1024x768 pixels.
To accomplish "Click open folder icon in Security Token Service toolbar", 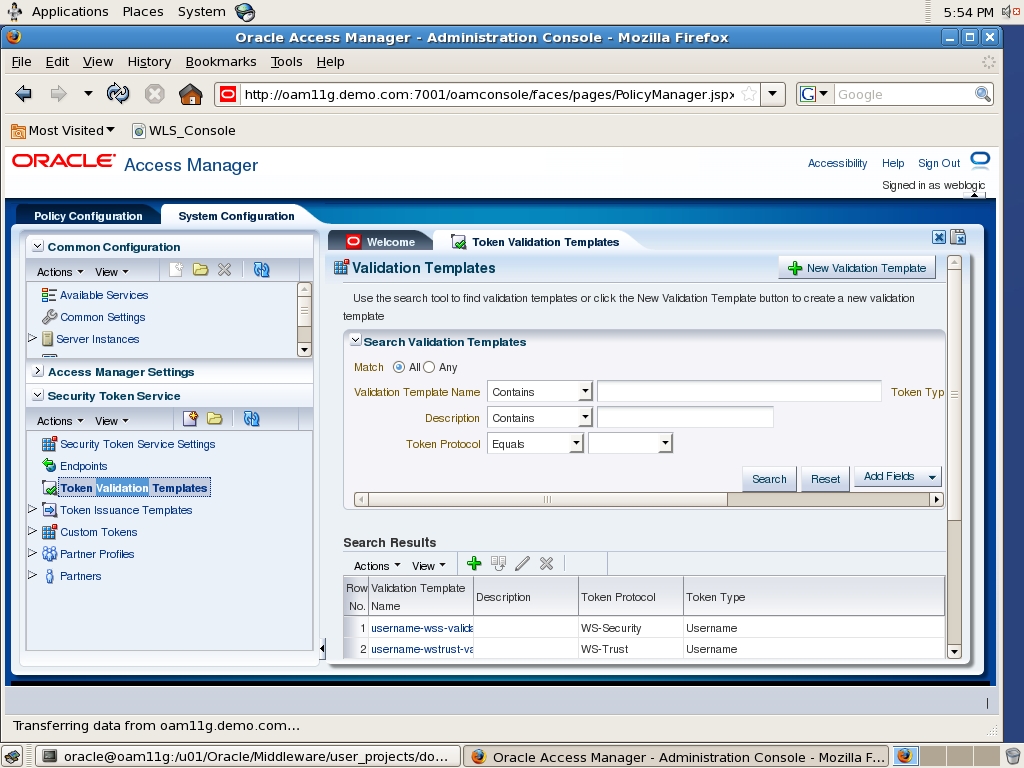I will click(215, 419).
